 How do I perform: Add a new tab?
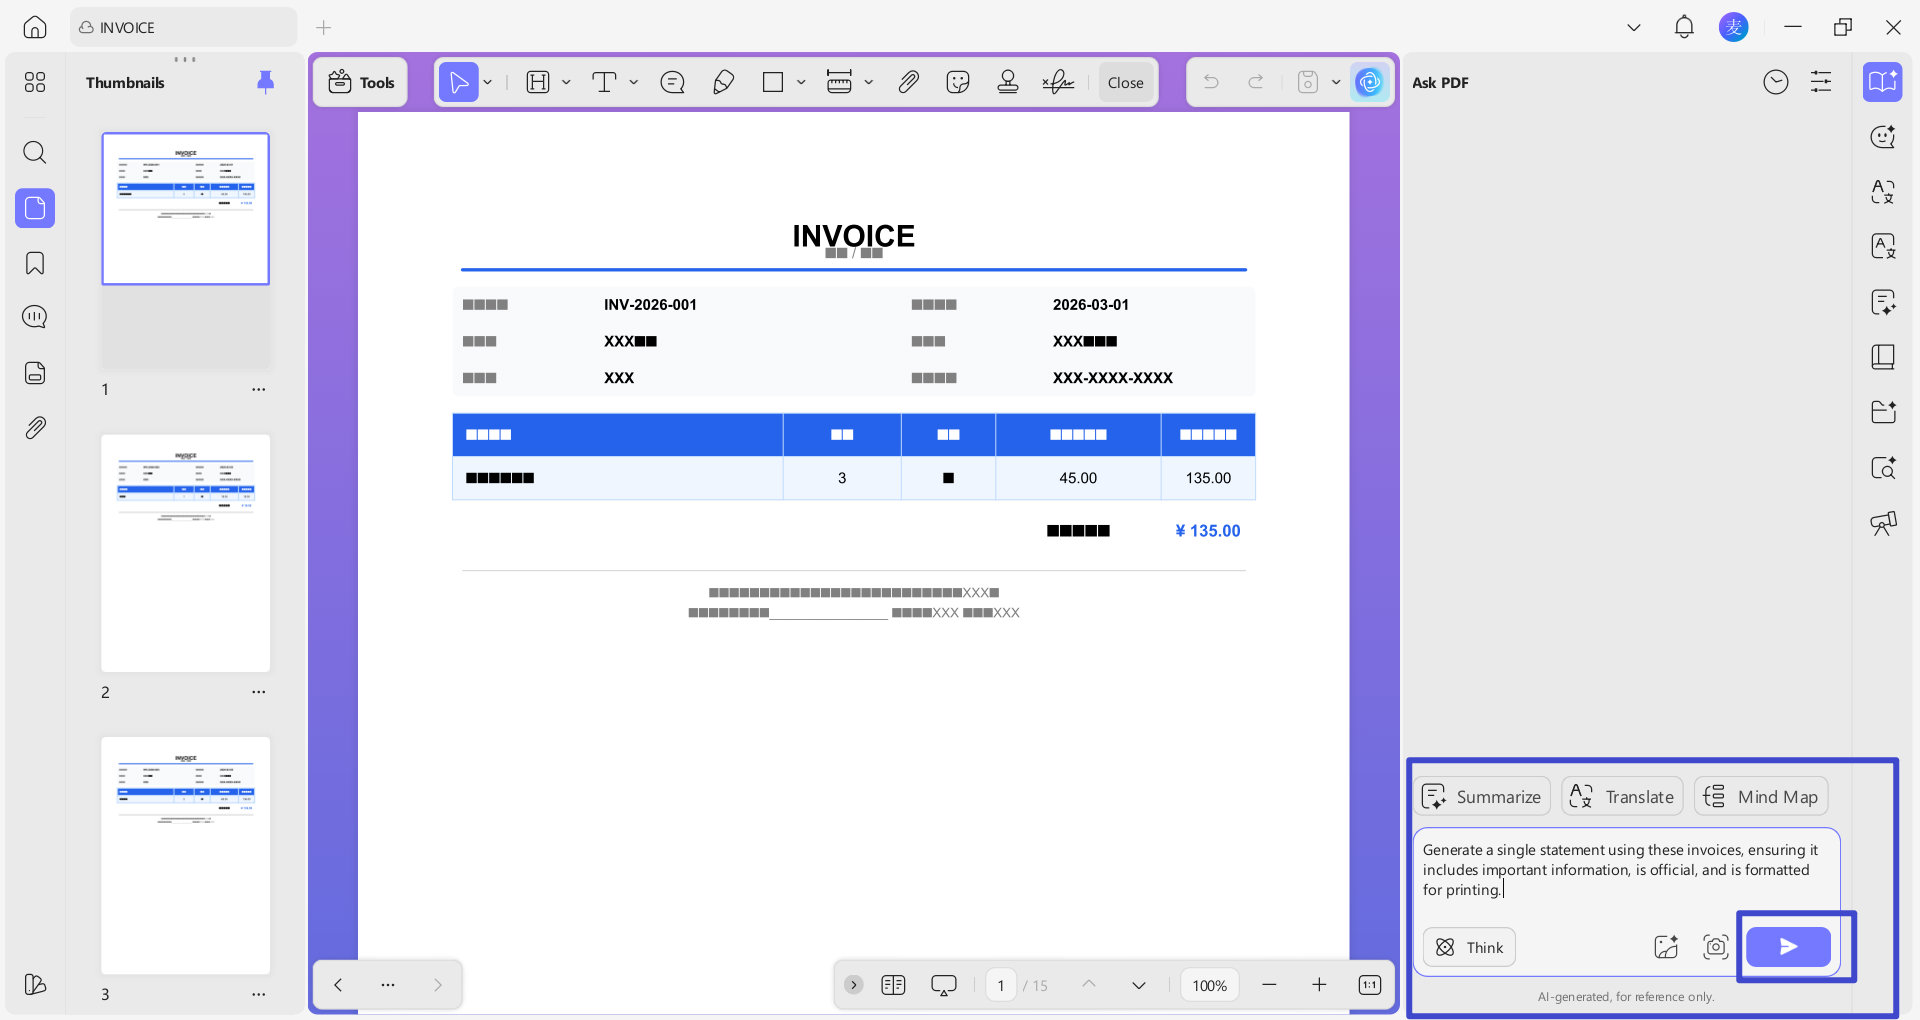click(323, 27)
